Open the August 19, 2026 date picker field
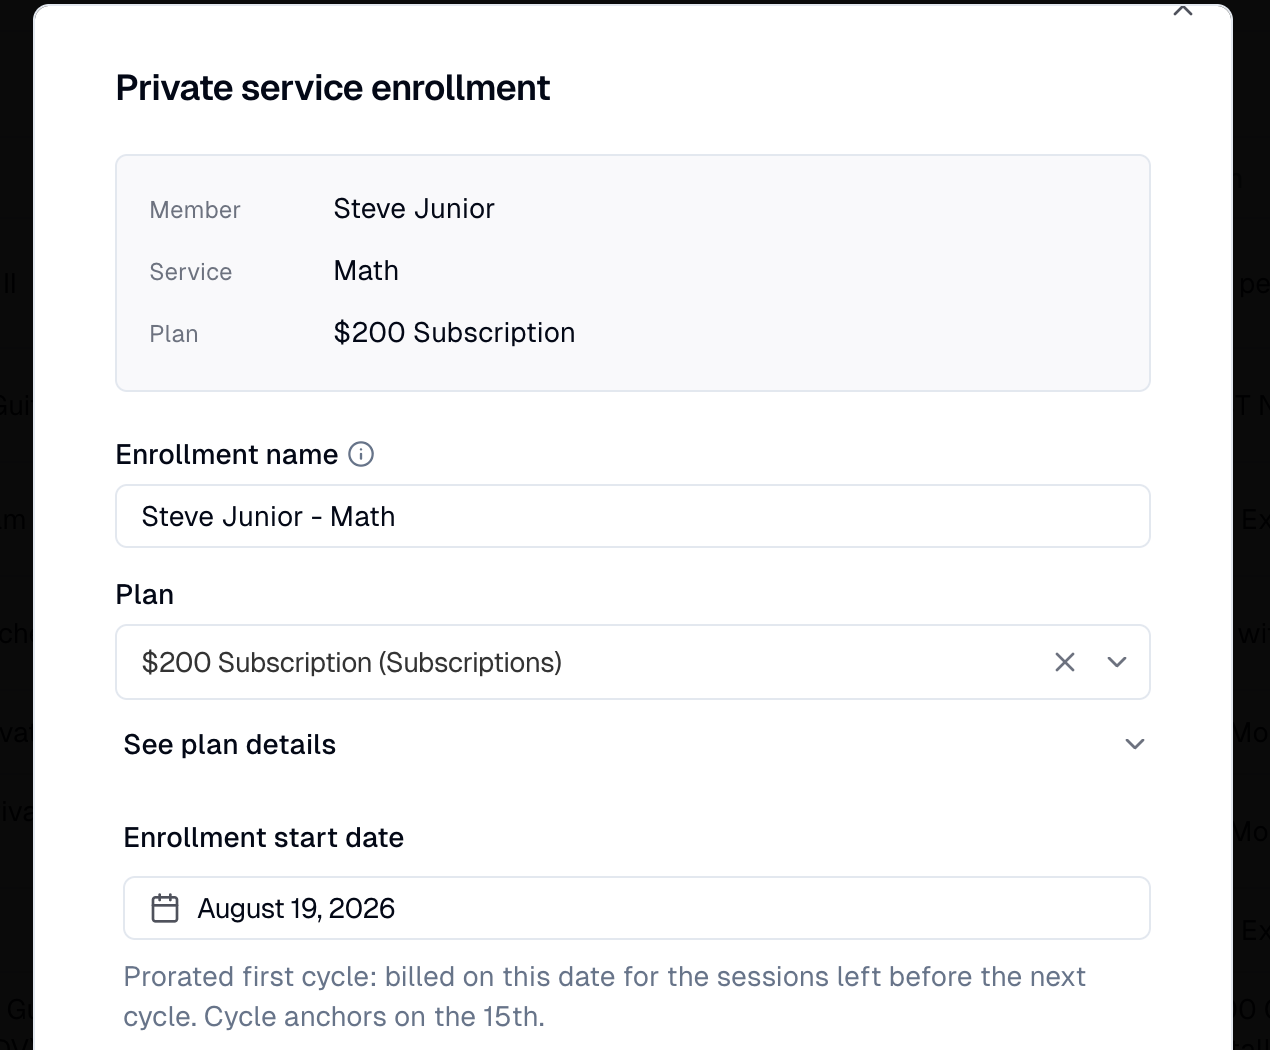1270x1050 pixels. pyautogui.click(x=637, y=908)
